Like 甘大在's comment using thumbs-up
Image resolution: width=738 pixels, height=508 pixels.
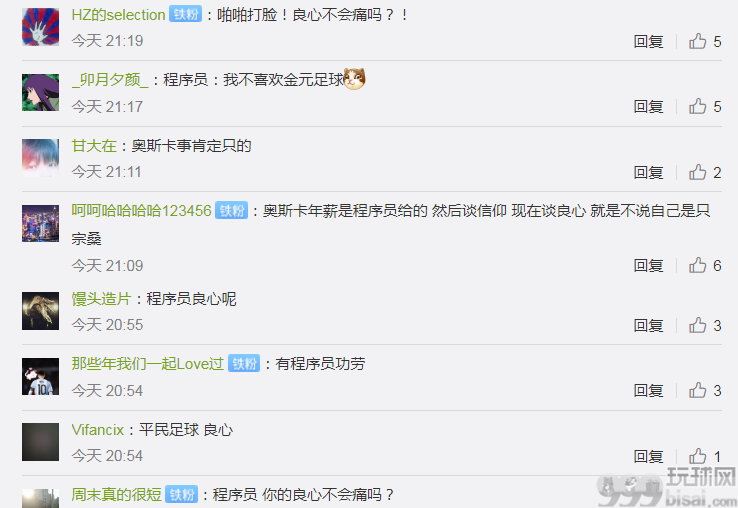698,172
